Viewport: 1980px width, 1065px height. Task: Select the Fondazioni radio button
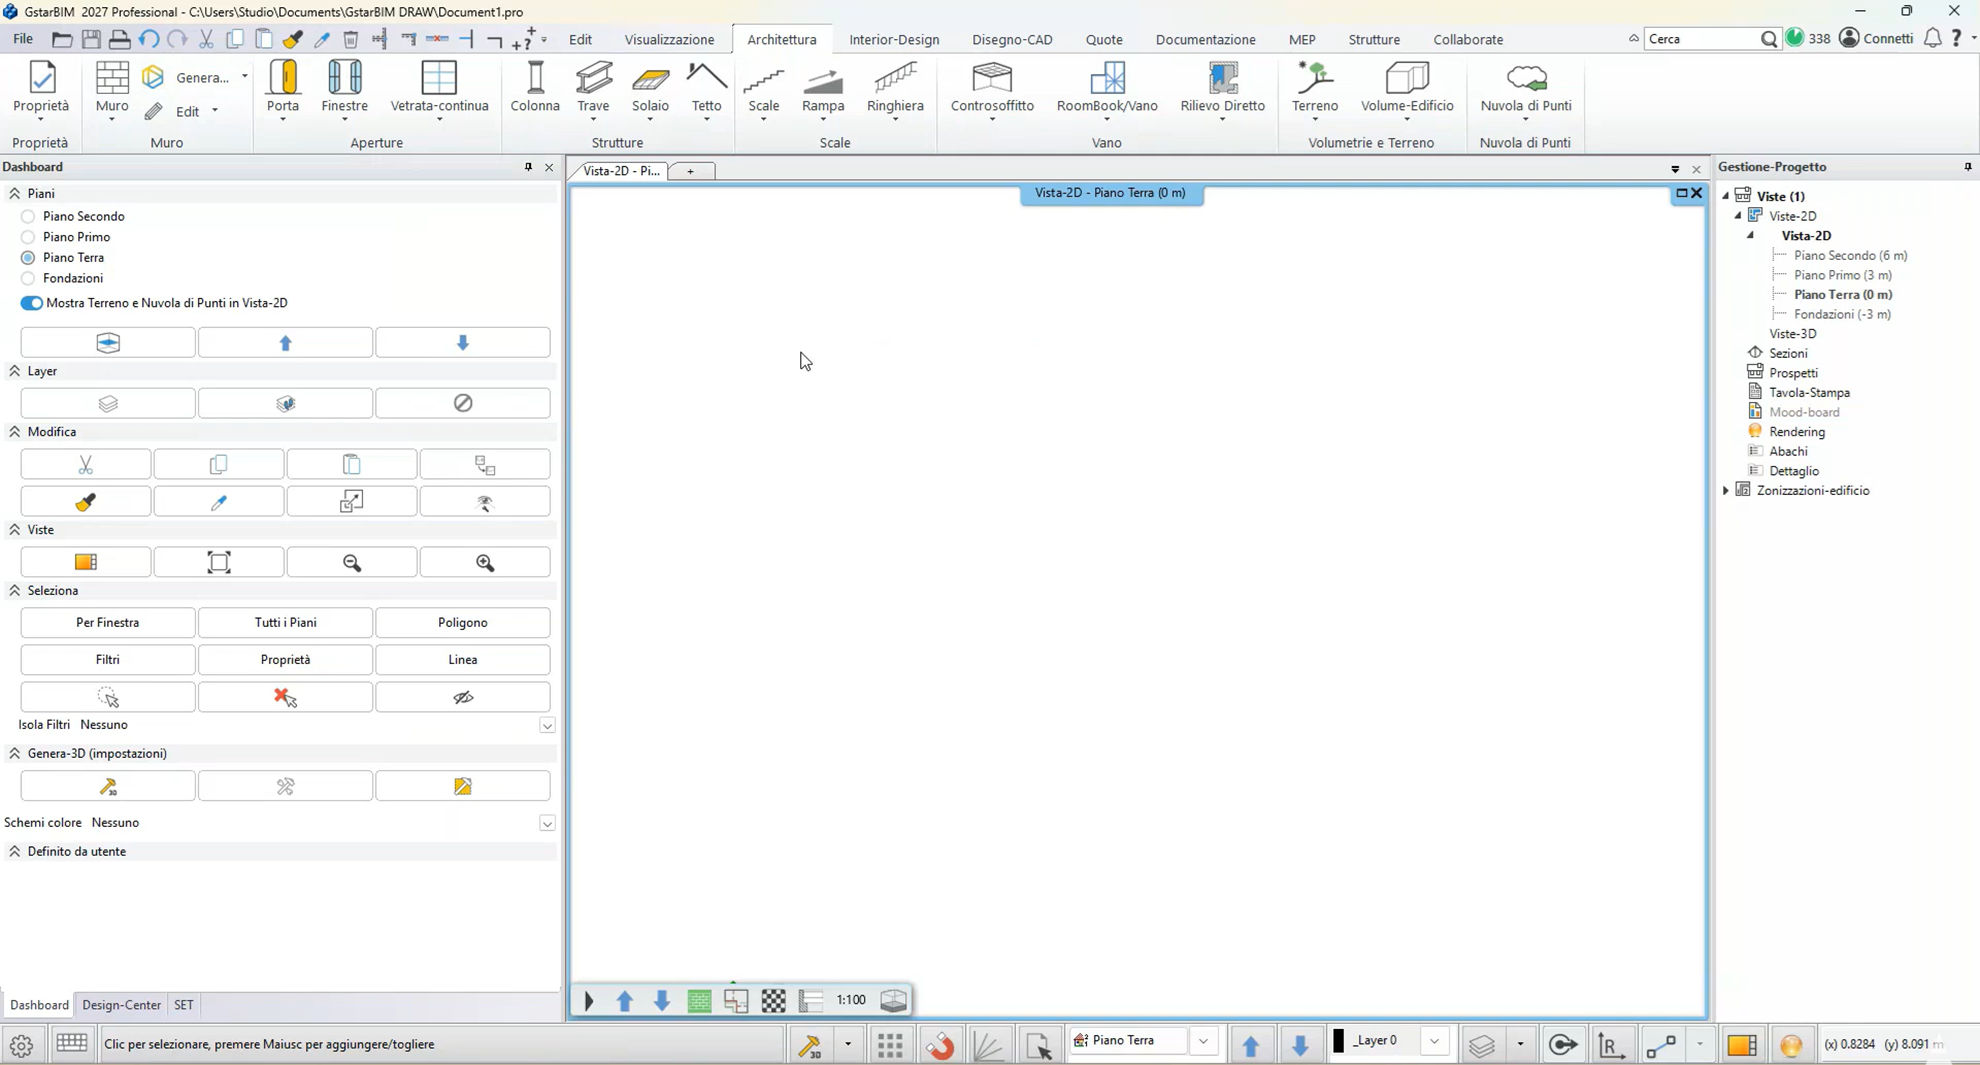(x=28, y=278)
